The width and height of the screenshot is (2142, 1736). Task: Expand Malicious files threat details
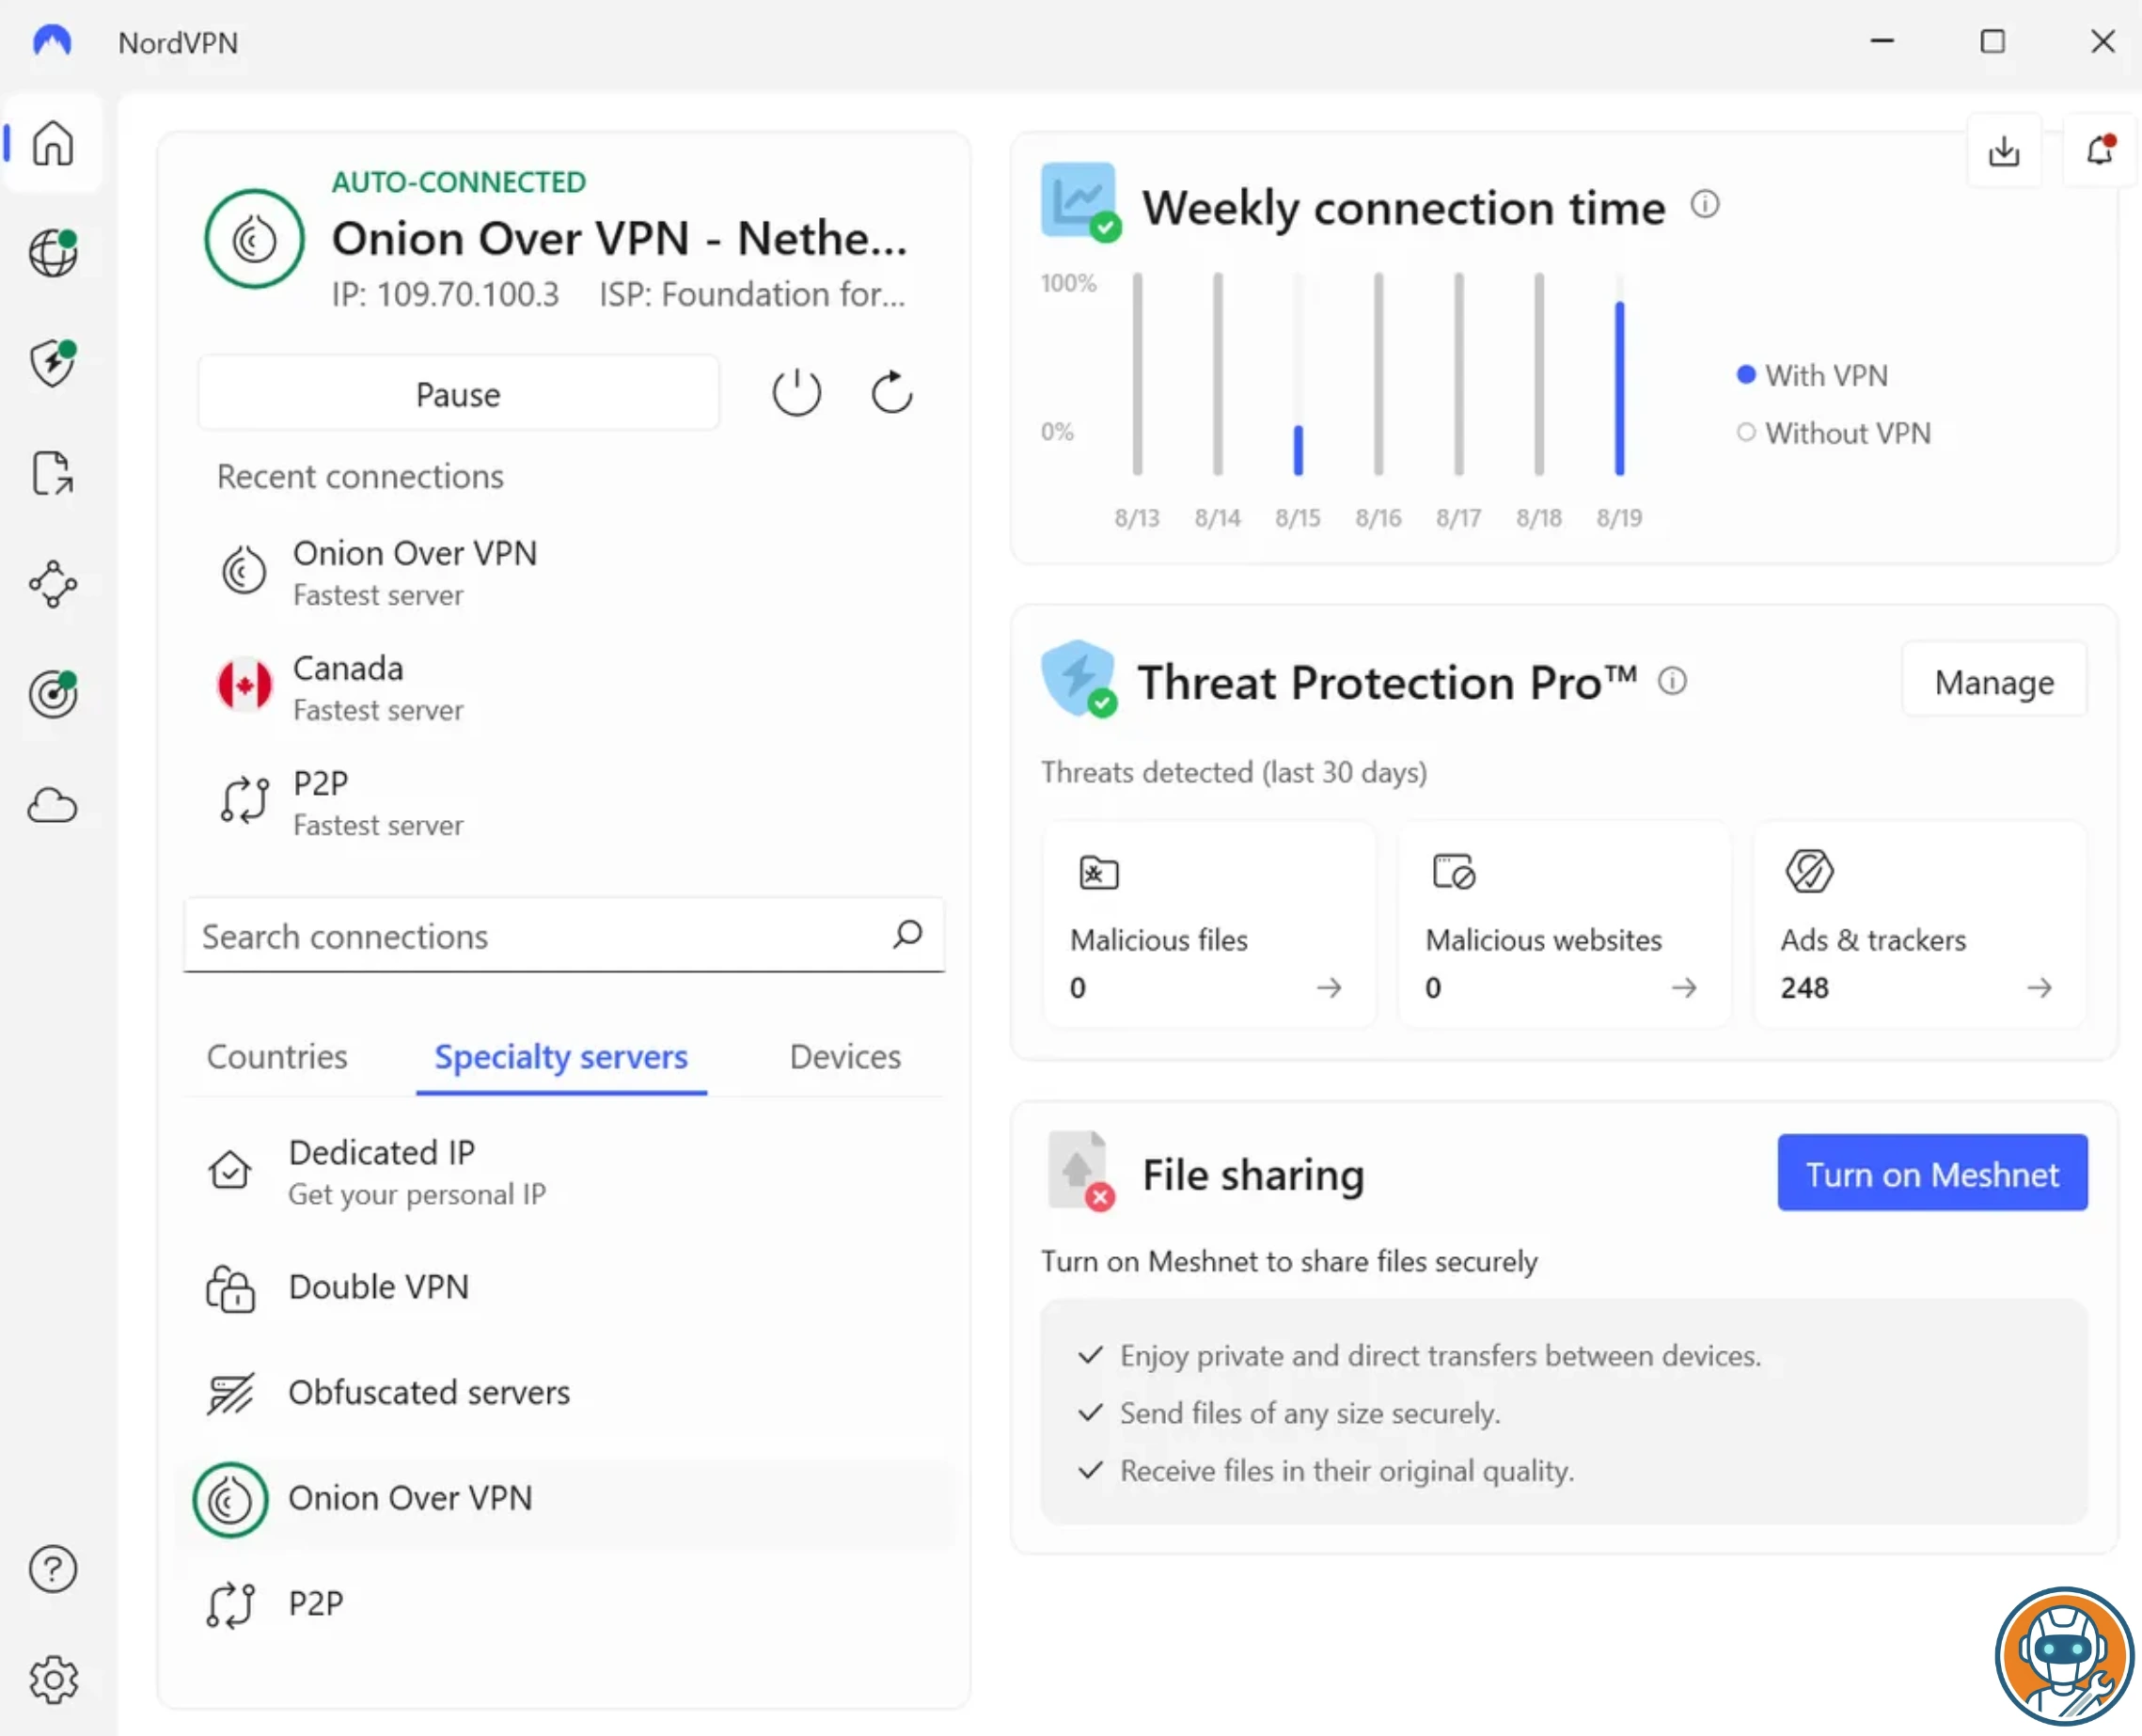1329,988
